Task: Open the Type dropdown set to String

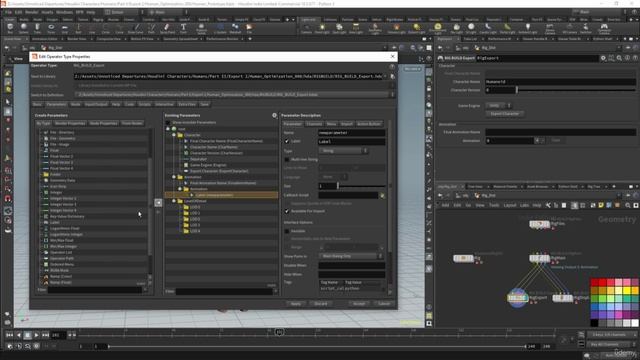Action: click(343, 151)
